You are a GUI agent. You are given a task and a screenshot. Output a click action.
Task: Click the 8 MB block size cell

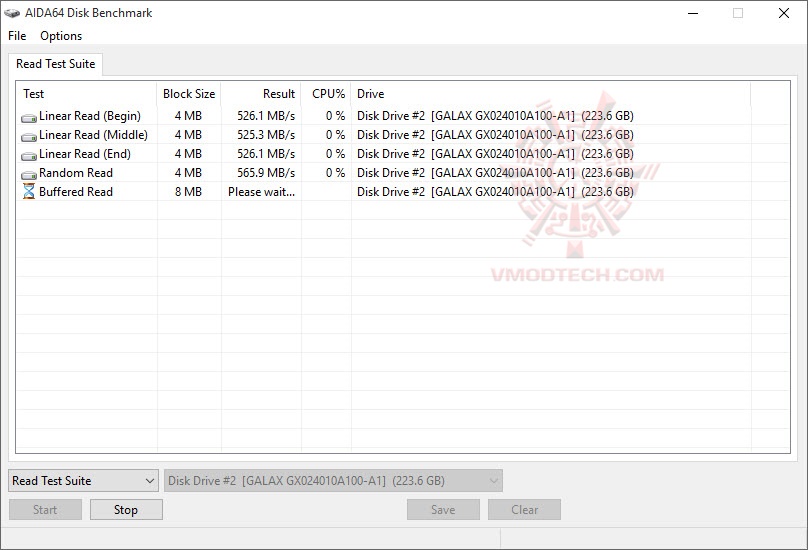point(188,192)
